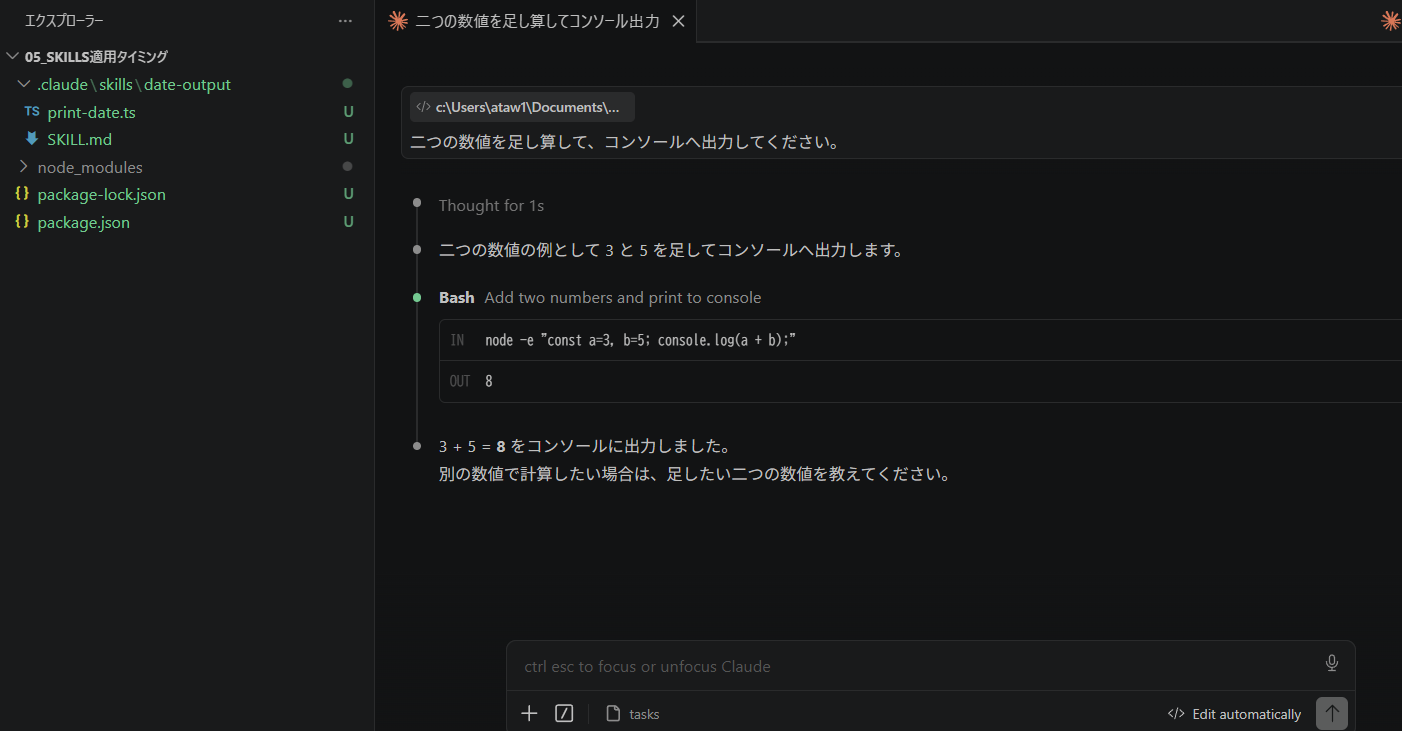Collapse the .claude\skills\date-output folder
Viewport: 1402px width, 731px height.
[x=25, y=85]
